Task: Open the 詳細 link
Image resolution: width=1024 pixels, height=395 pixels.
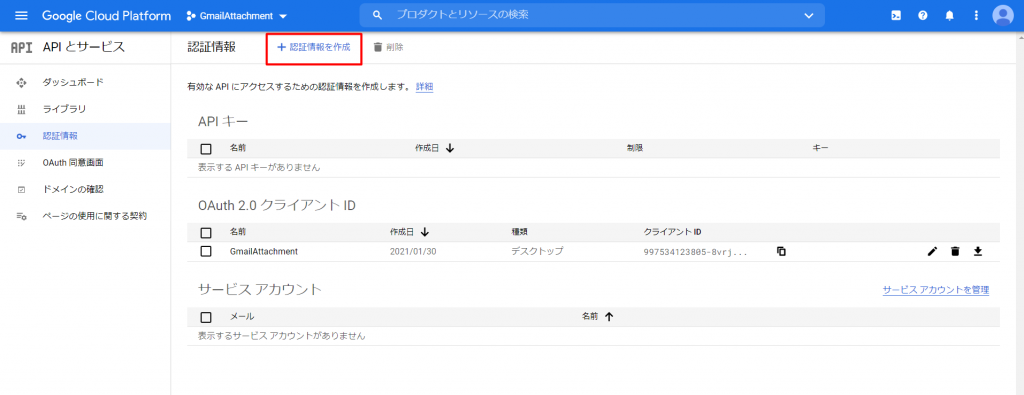Action: 424,86
